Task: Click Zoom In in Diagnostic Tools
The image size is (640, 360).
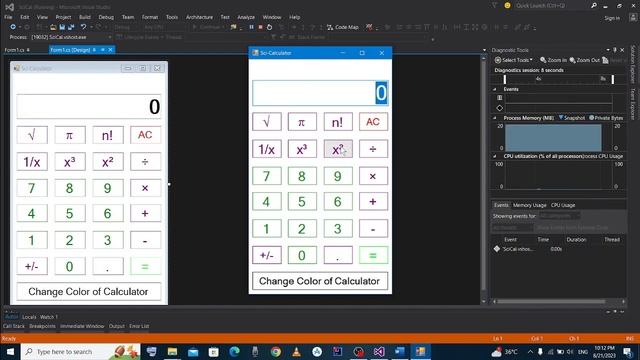Action: pyautogui.click(x=553, y=60)
